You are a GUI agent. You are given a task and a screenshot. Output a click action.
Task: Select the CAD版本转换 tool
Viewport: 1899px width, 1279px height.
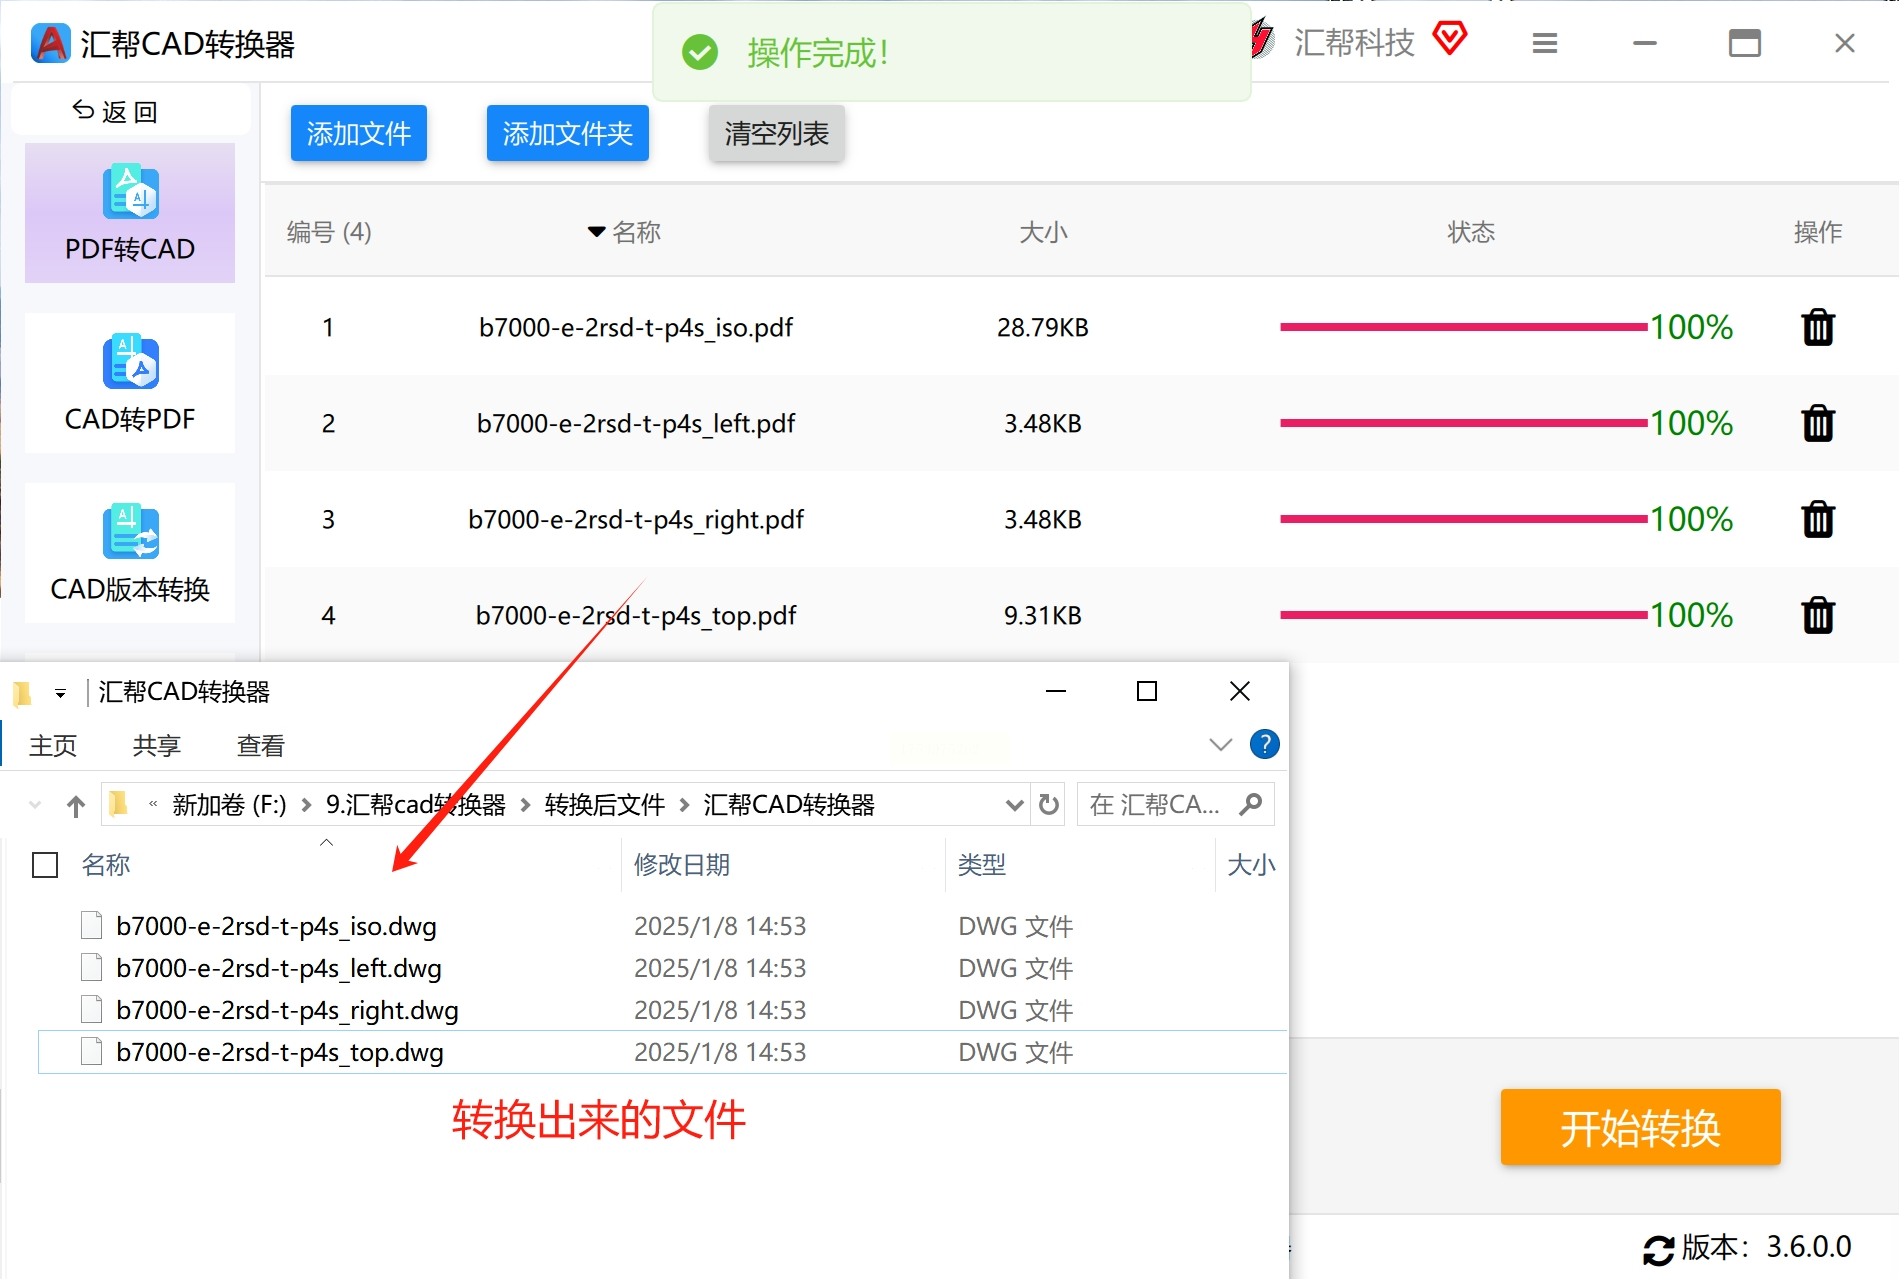click(130, 553)
